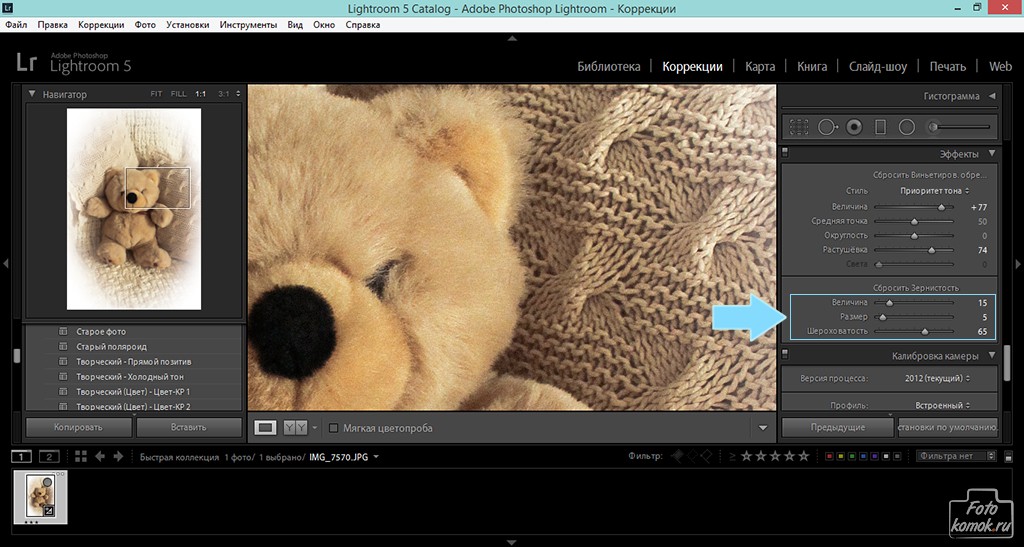The height and width of the screenshot is (547, 1024).
Task: Select the IMG_7570 filmstrip thumbnail
Action: click(40, 497)
